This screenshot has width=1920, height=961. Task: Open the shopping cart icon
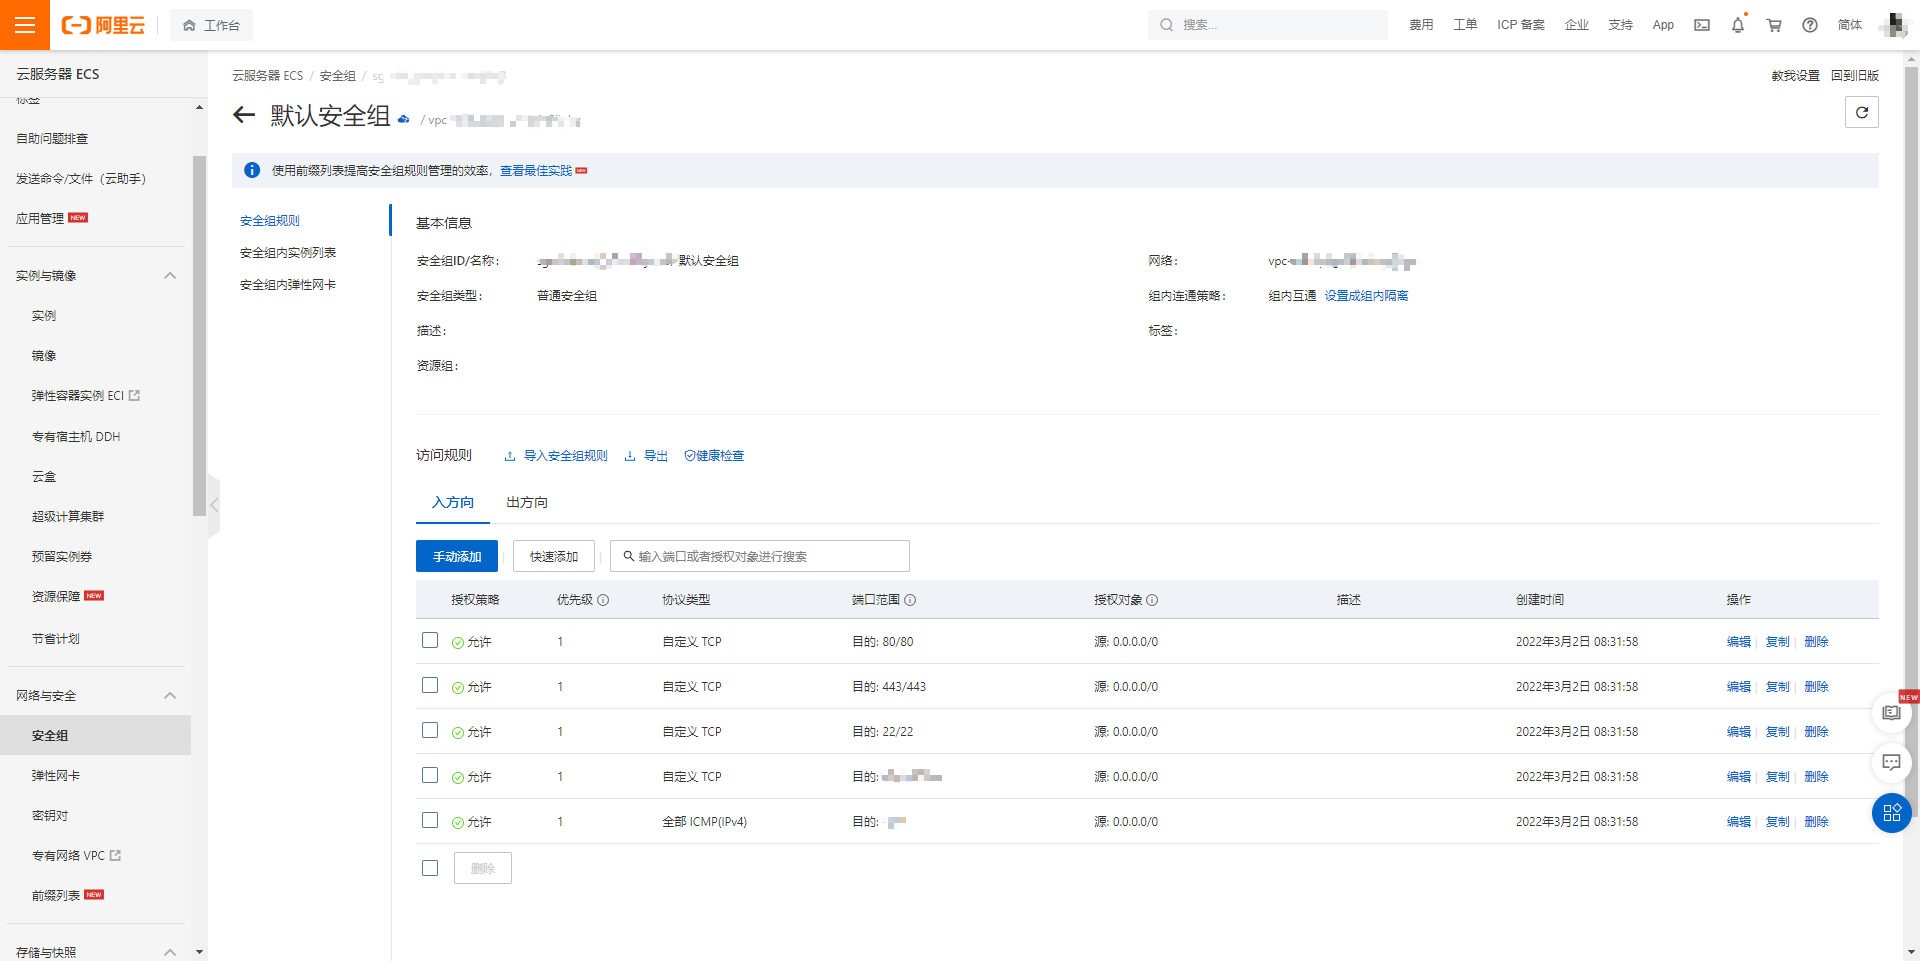point(1774,25)
